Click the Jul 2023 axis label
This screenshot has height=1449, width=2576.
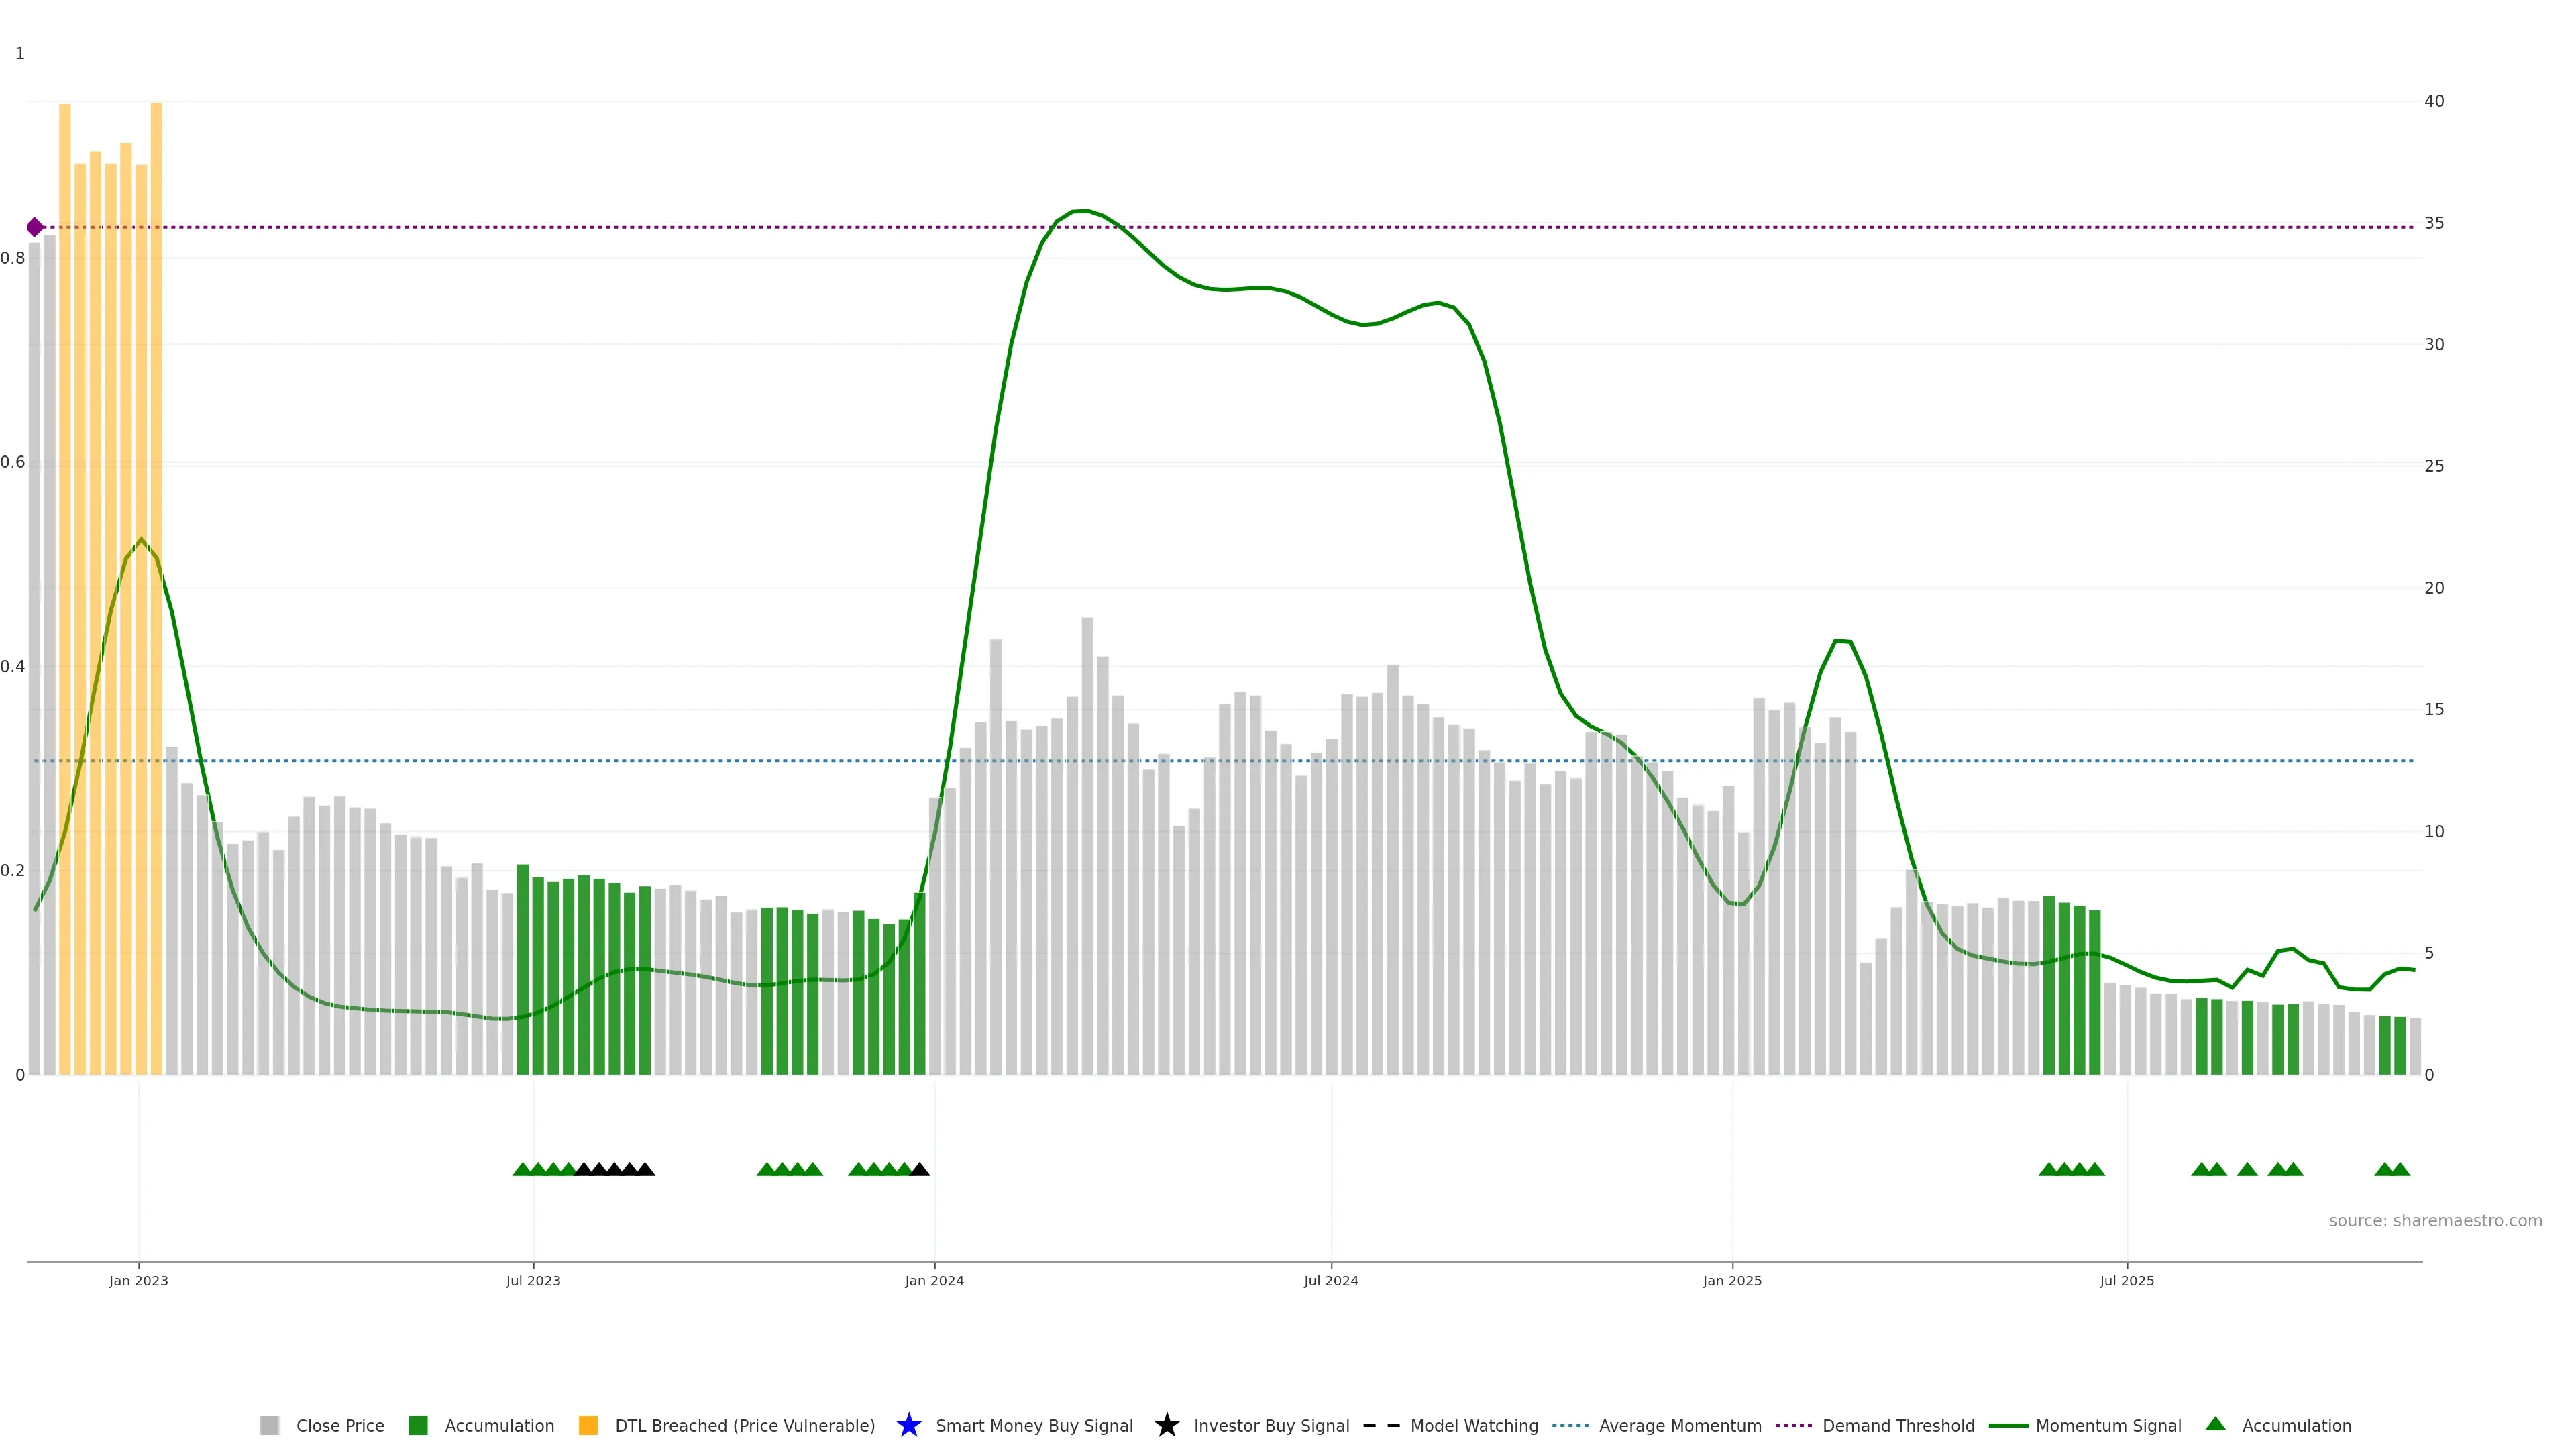coord(533,1280)
